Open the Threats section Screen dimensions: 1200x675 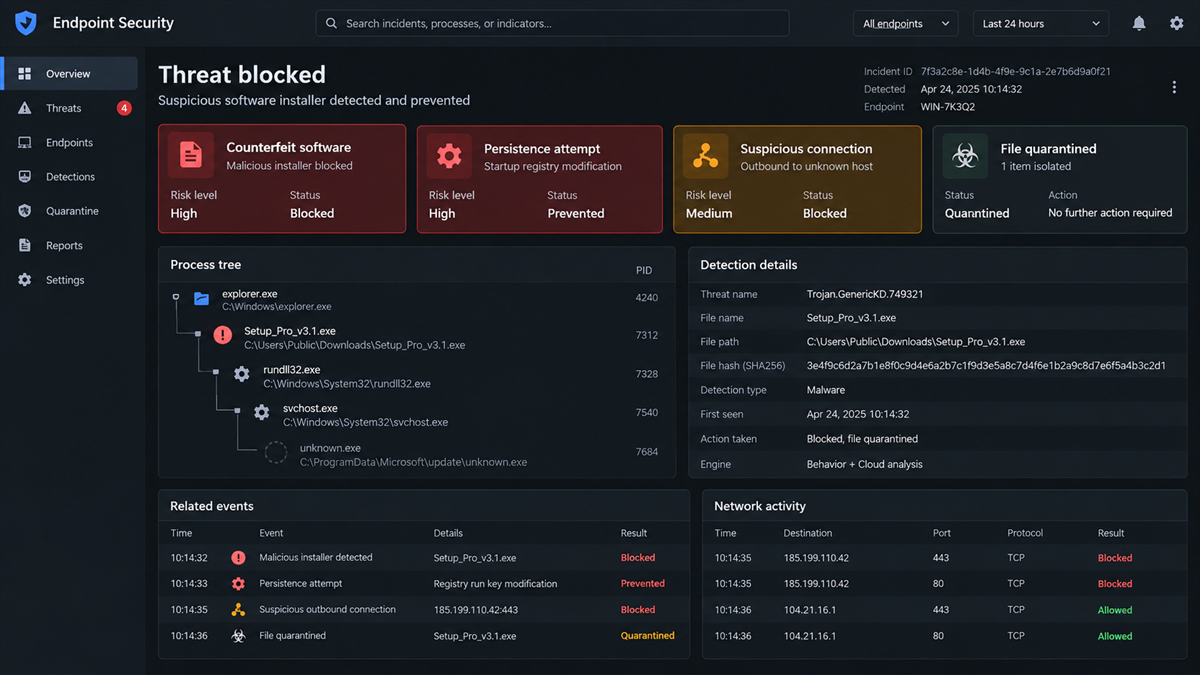[x=70, y=108]
